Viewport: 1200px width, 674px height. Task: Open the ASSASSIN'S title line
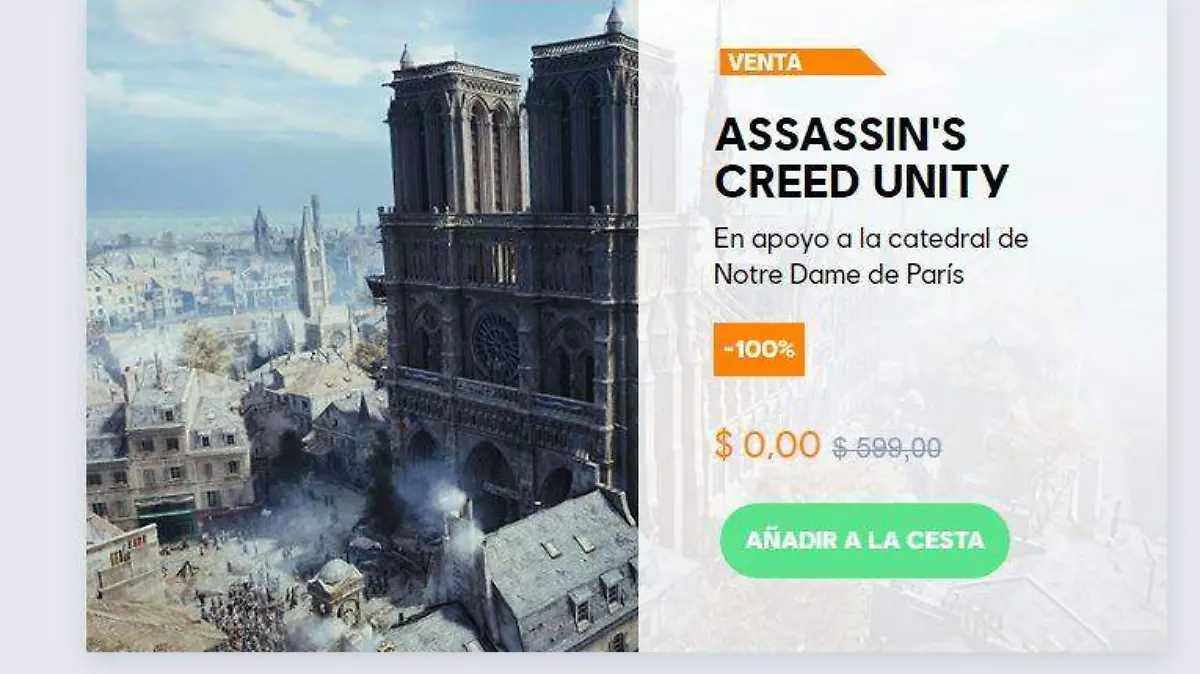(x=840, y=135)
